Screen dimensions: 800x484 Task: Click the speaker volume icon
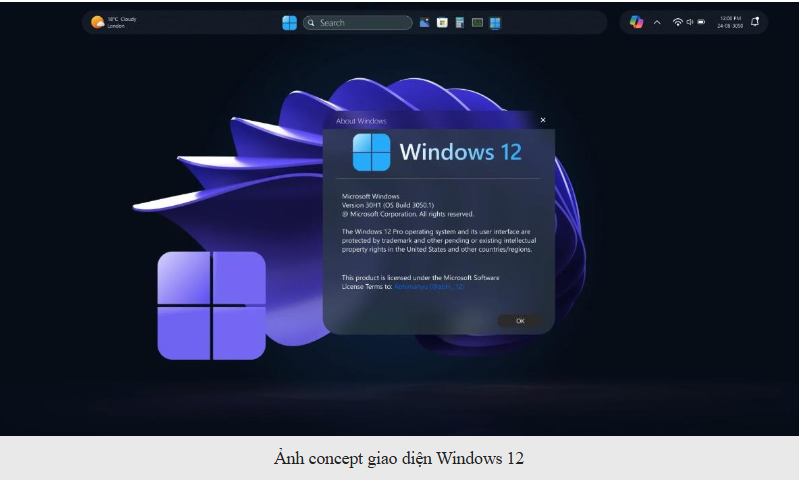689,22
